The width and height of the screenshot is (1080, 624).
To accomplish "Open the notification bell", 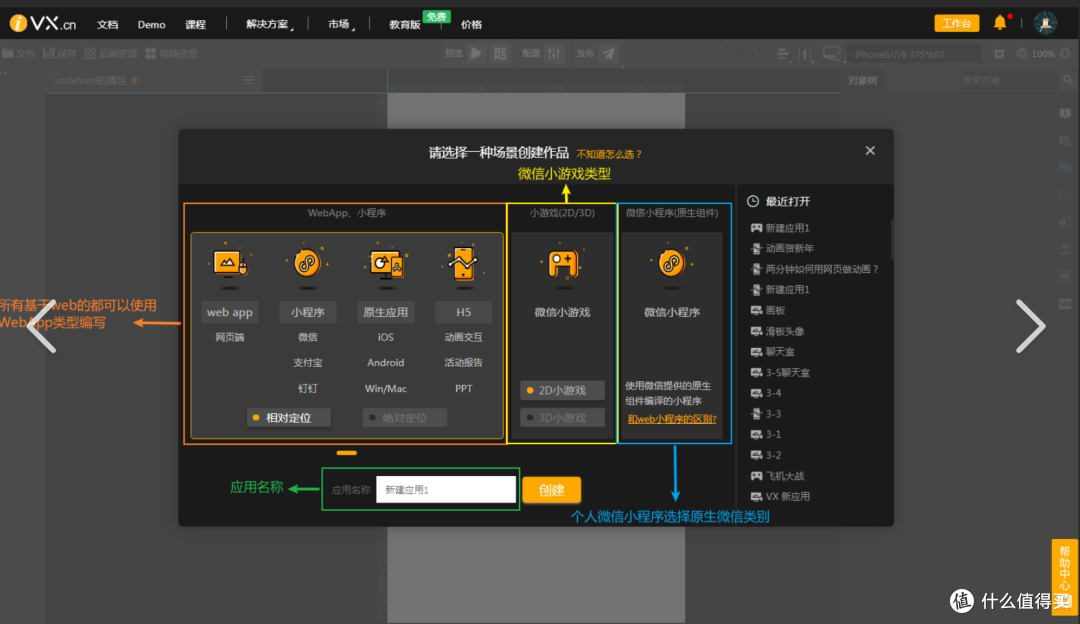I will pos(1000,23).
